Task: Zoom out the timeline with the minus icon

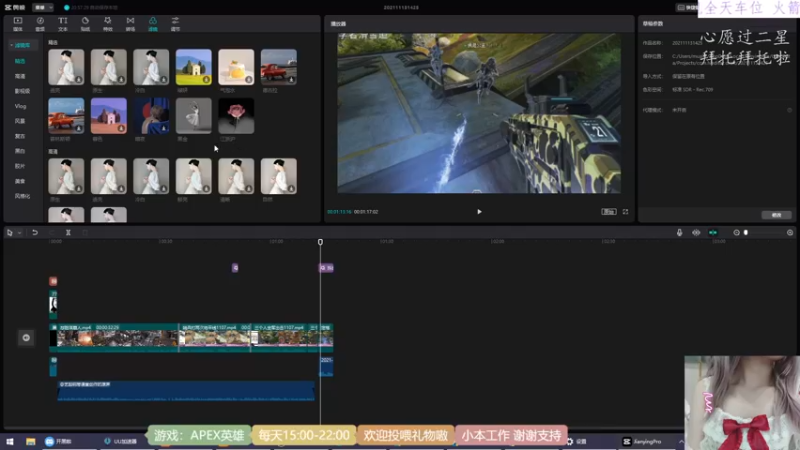Action: point(736,233)
